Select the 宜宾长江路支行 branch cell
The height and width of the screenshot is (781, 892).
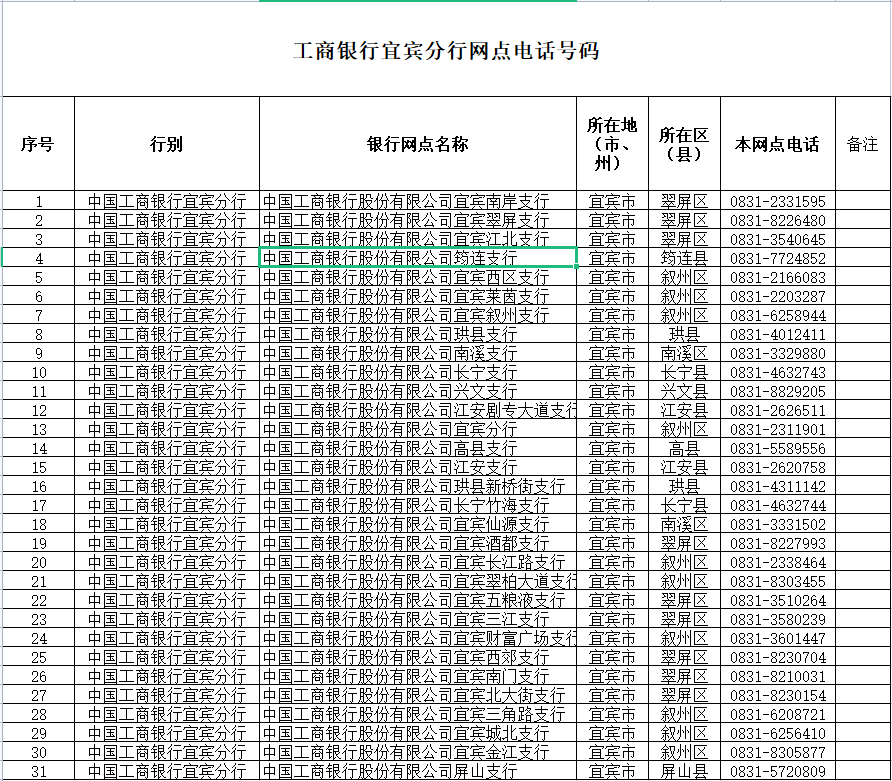(418, 563)
